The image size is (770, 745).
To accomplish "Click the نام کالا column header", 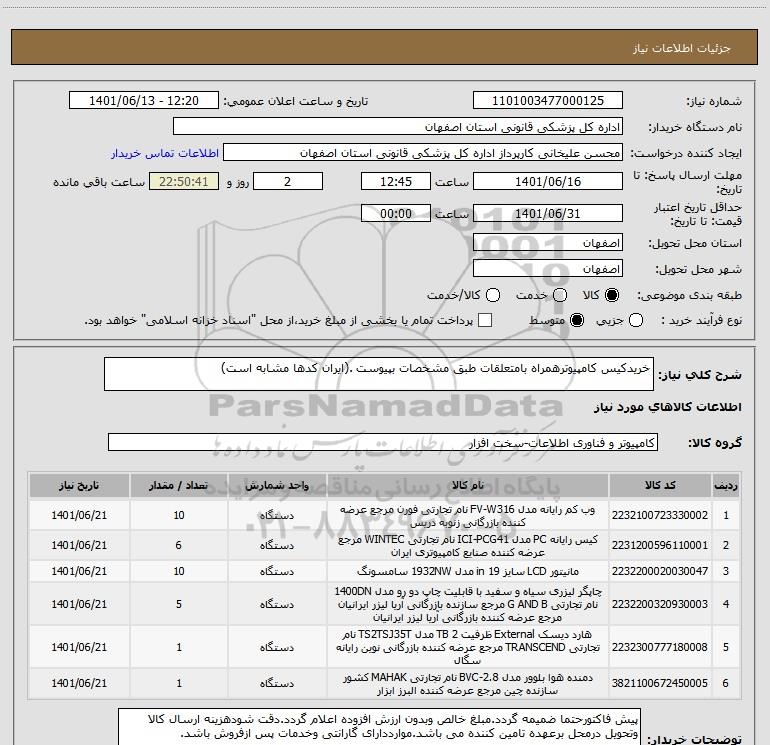I will tap(468, 486).
